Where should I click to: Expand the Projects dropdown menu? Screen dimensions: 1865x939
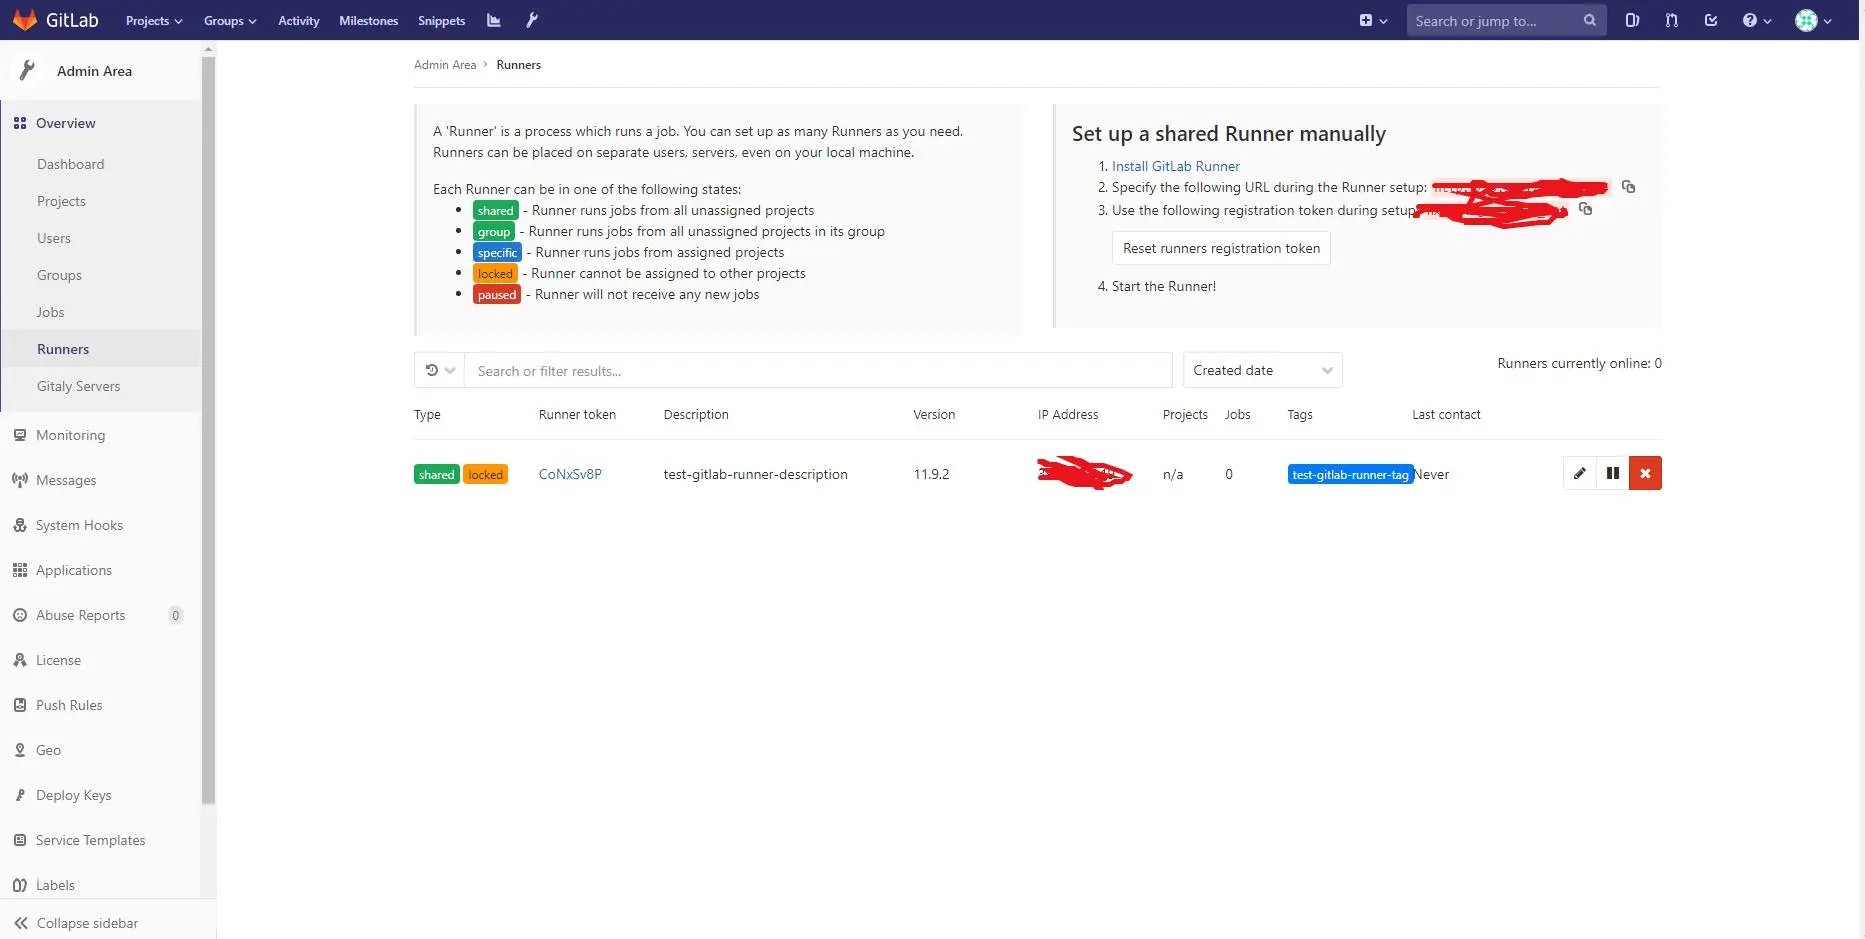(x=154, y=20)
